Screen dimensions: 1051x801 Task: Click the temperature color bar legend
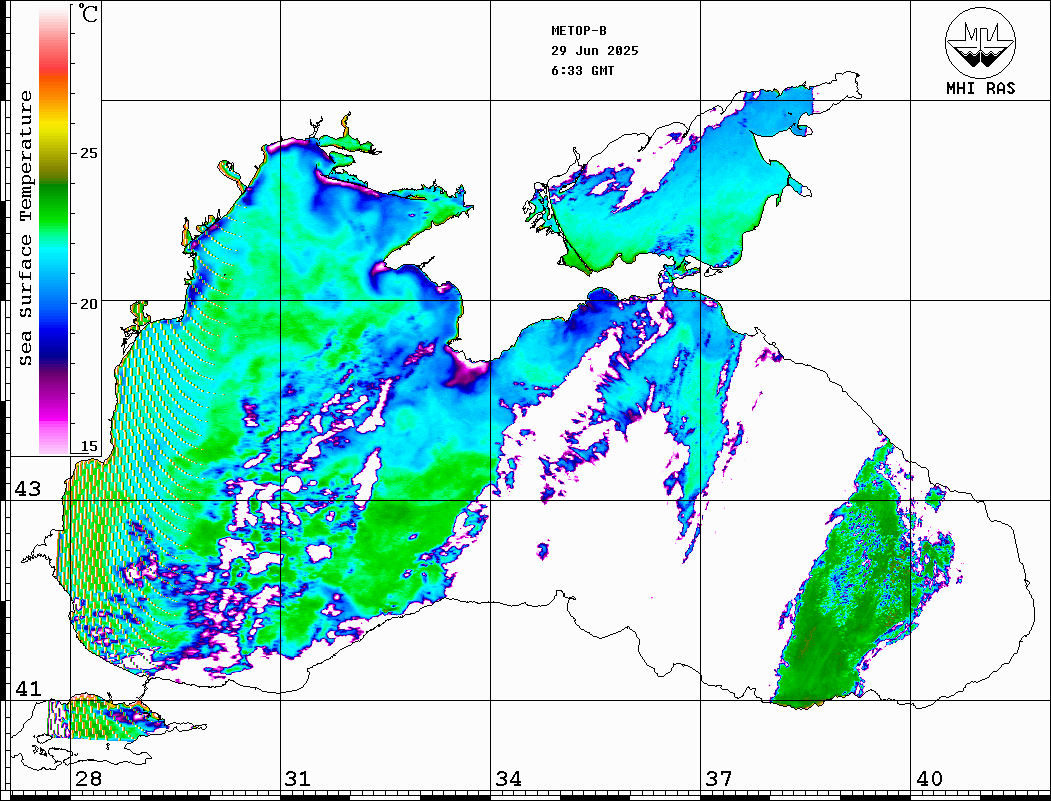coord(54,230)
